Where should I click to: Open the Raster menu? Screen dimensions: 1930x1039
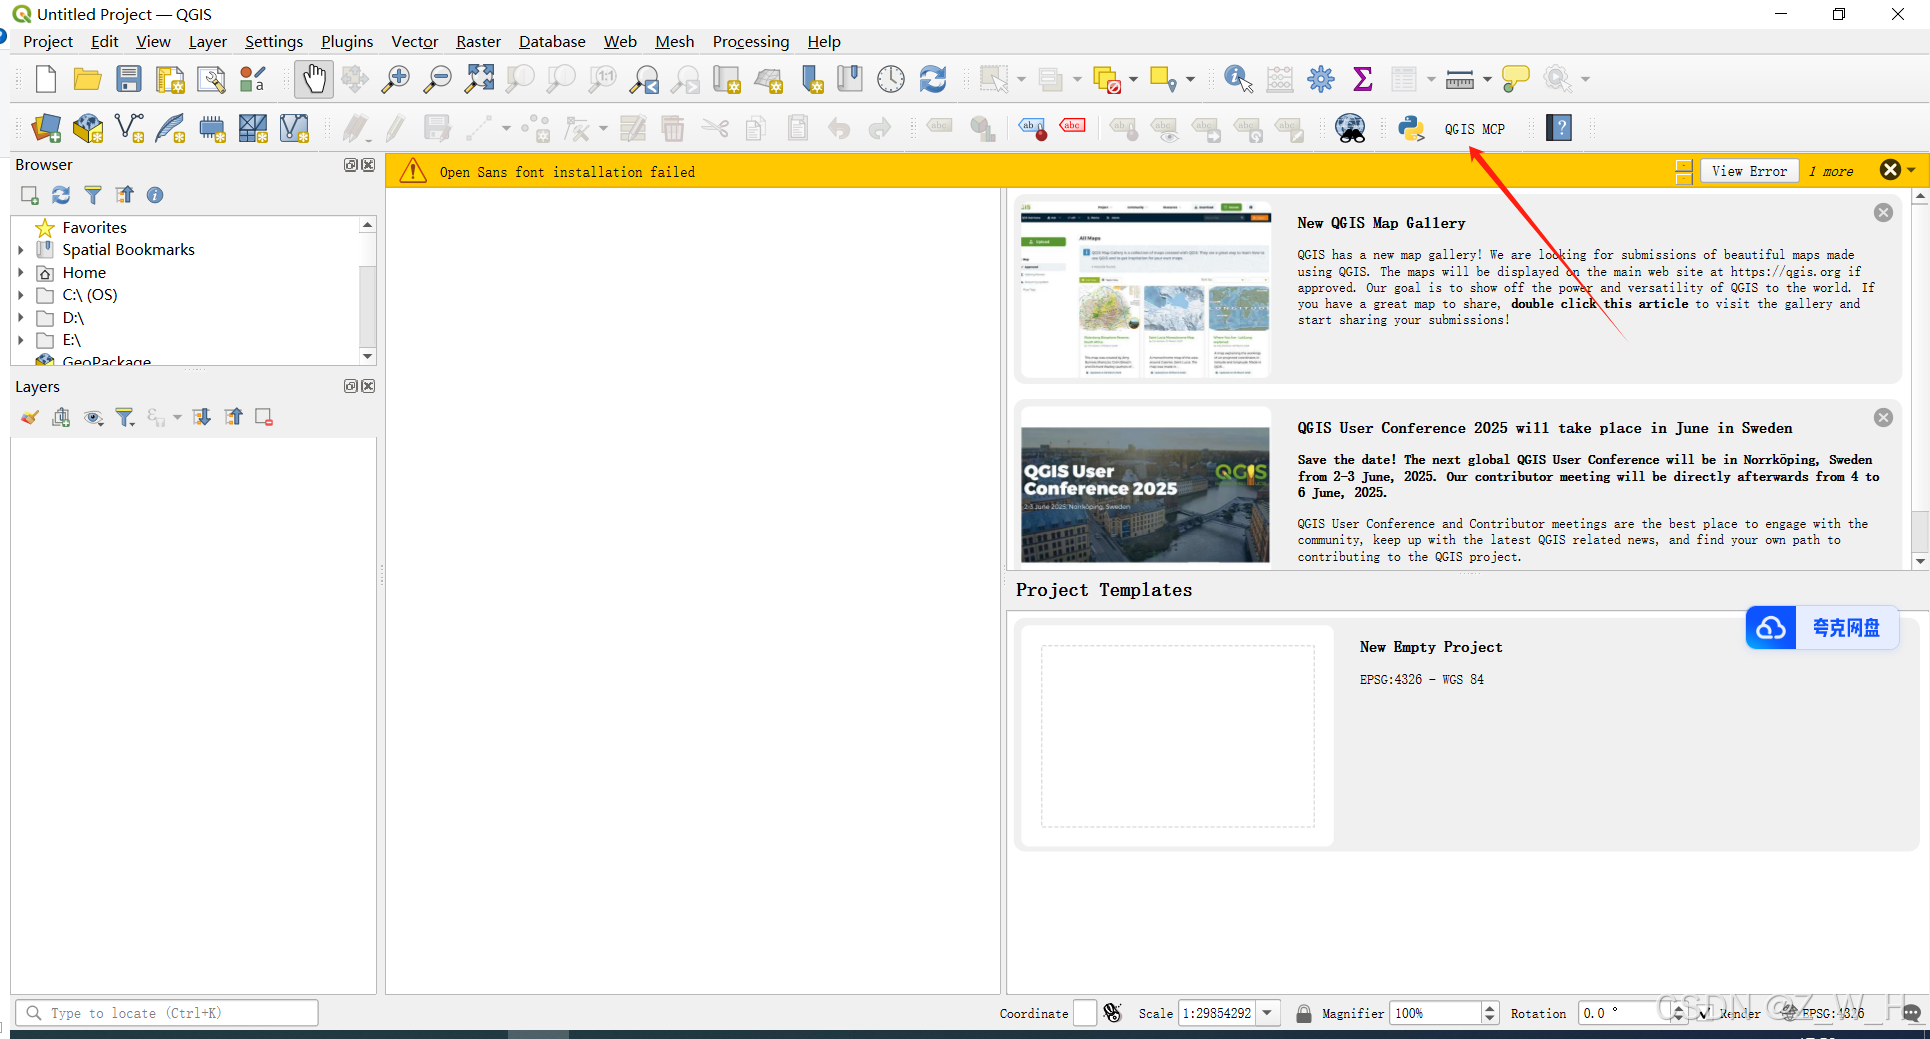(x=478, y=41)
